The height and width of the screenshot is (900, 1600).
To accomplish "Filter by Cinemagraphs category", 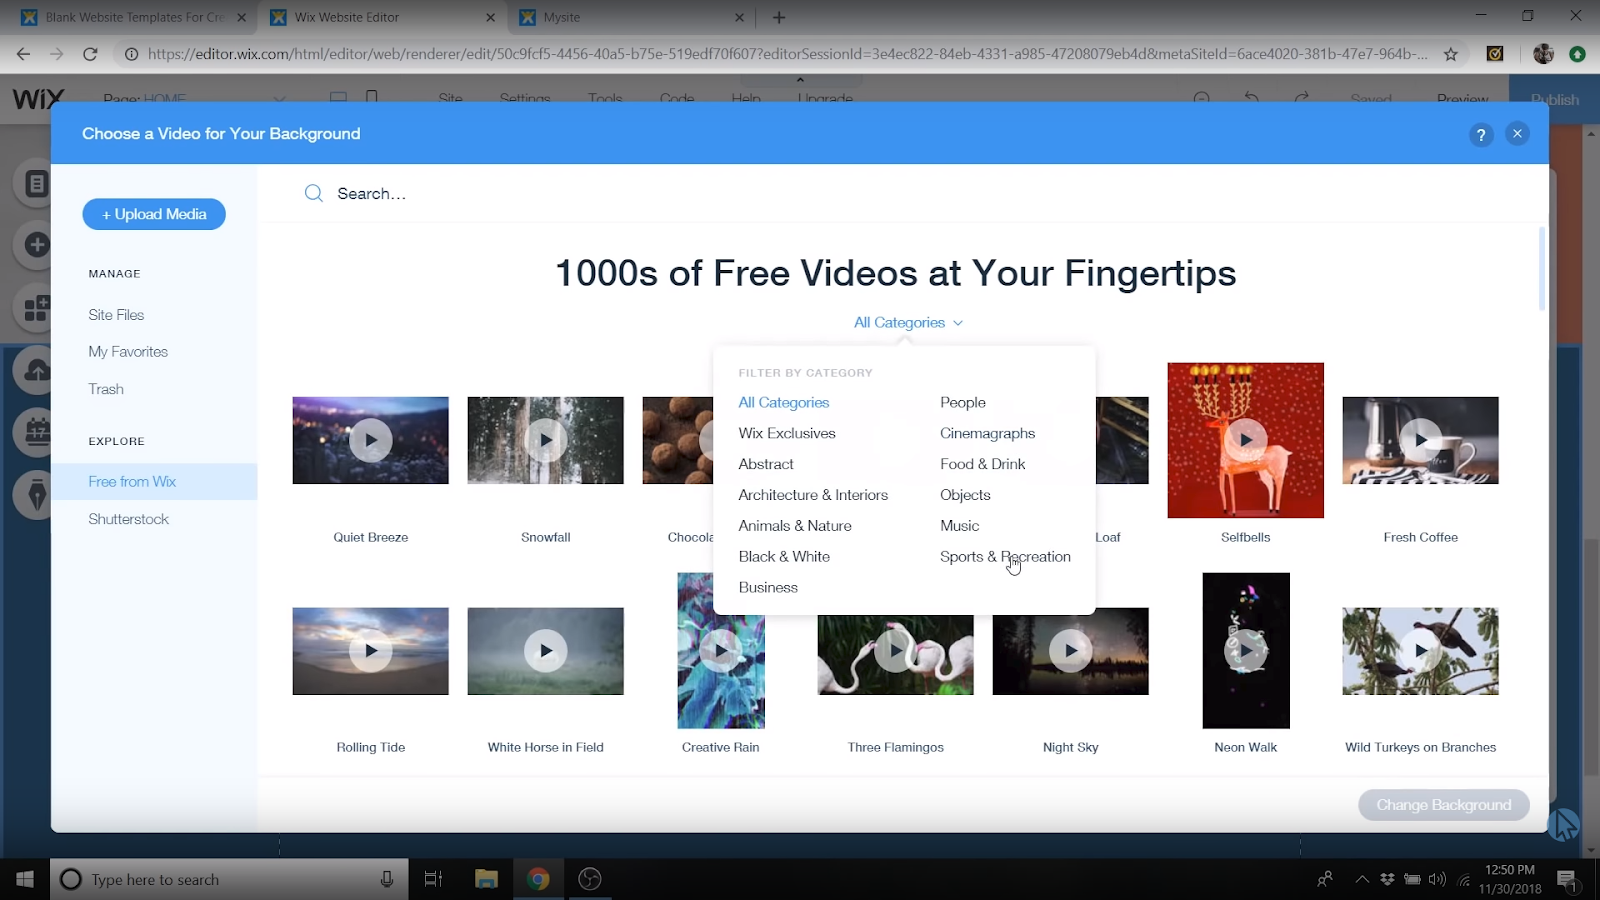I will (x=988, y=433).
